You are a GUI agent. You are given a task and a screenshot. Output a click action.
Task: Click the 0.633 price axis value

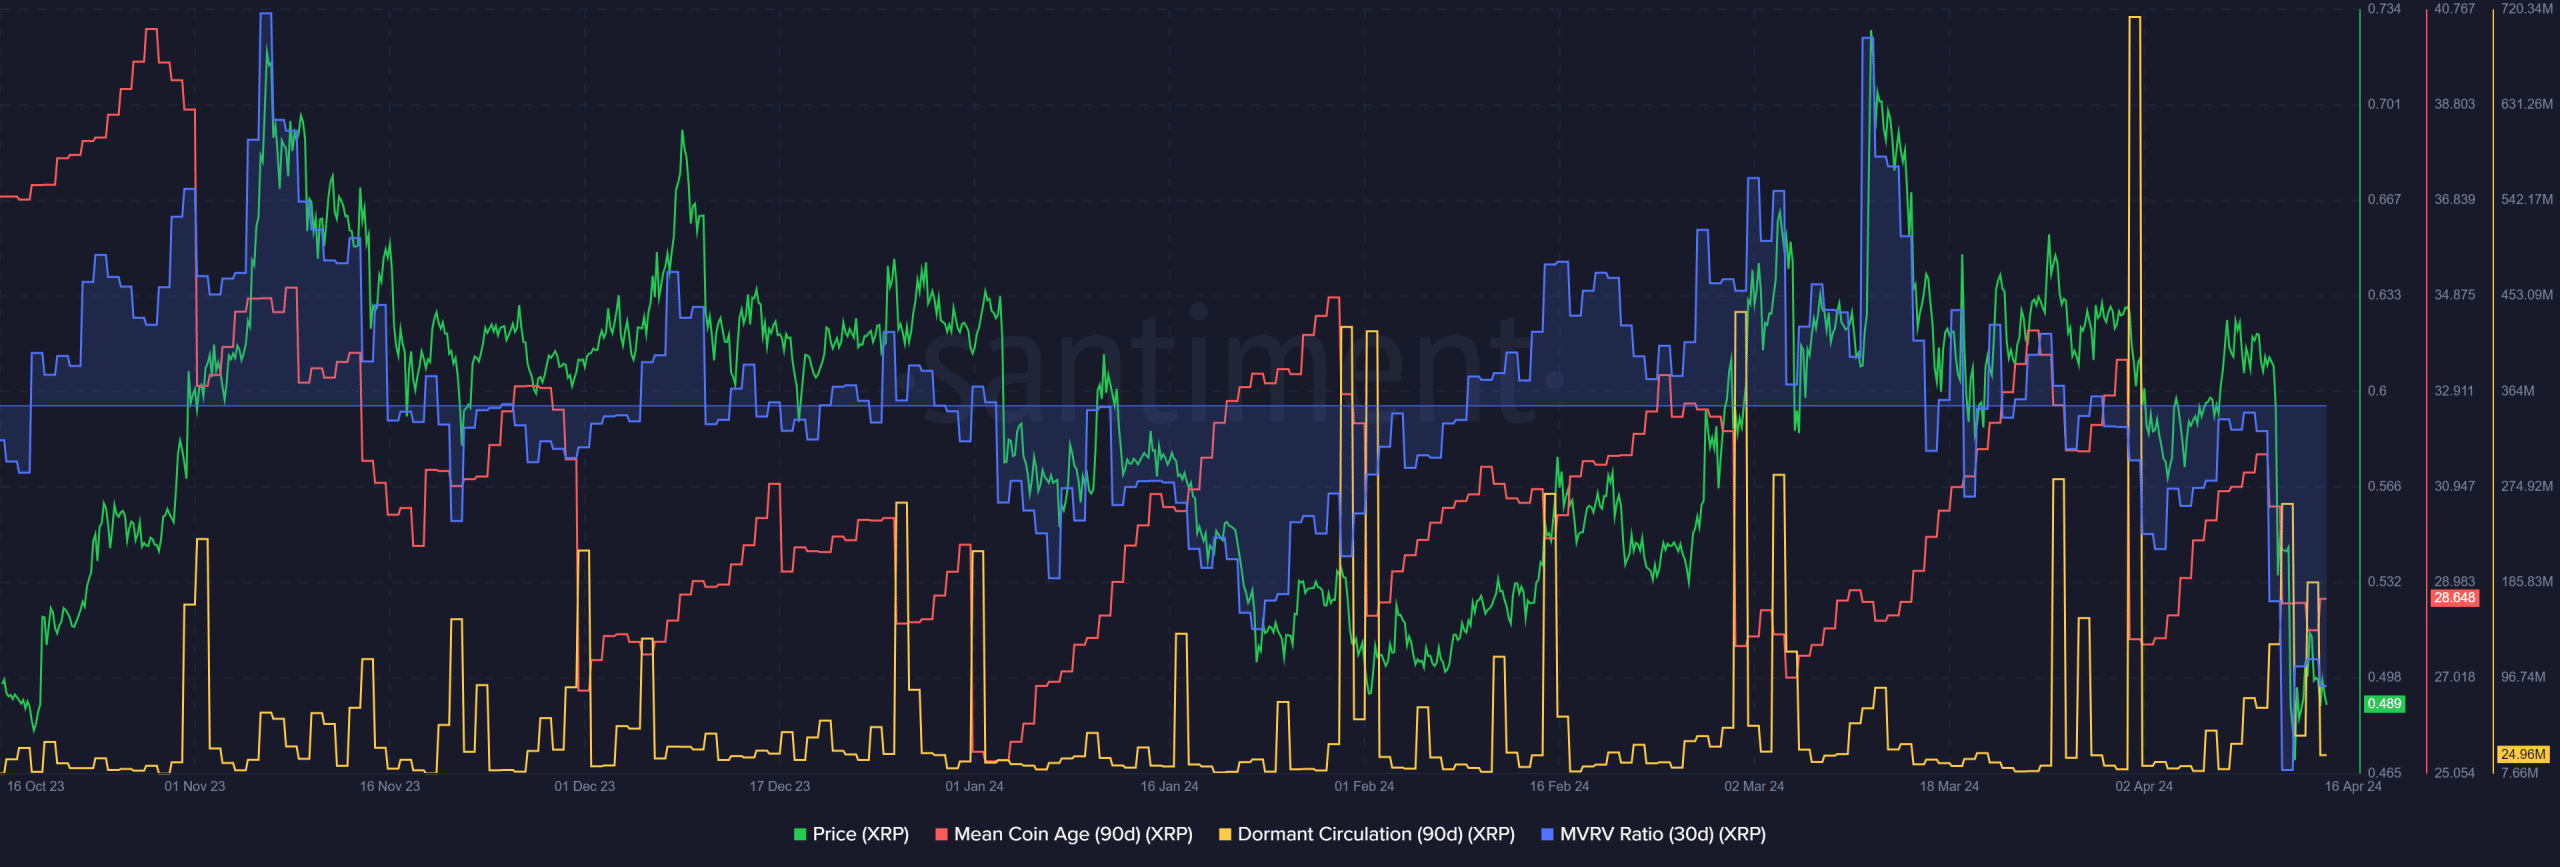click(x=2384, y=295)
